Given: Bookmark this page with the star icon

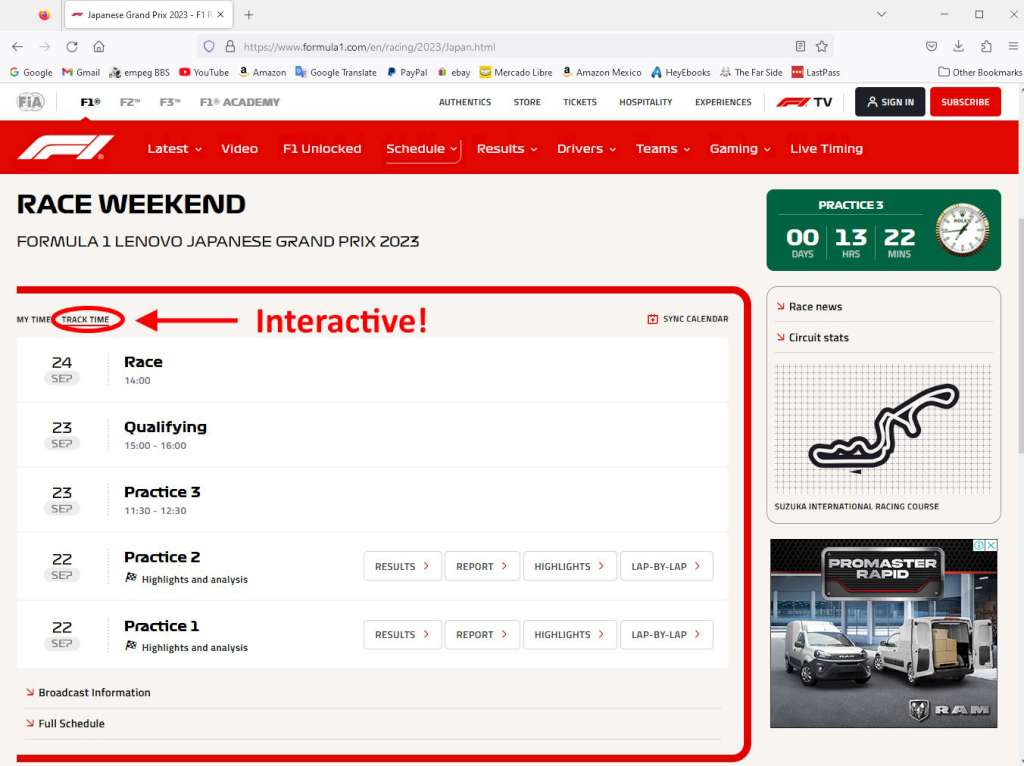Looking at the screenshot, I should (822, 46).
